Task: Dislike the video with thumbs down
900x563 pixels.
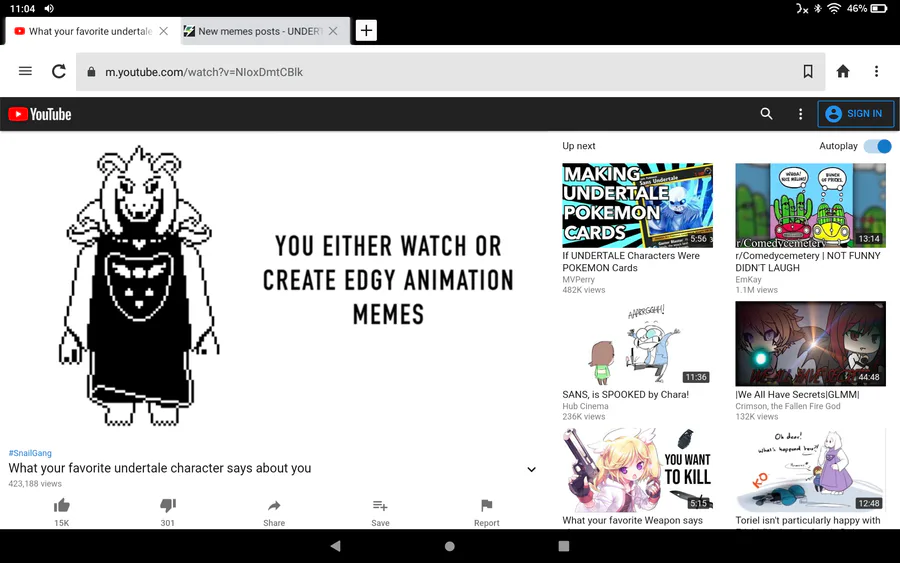Action: coord(168,506)
